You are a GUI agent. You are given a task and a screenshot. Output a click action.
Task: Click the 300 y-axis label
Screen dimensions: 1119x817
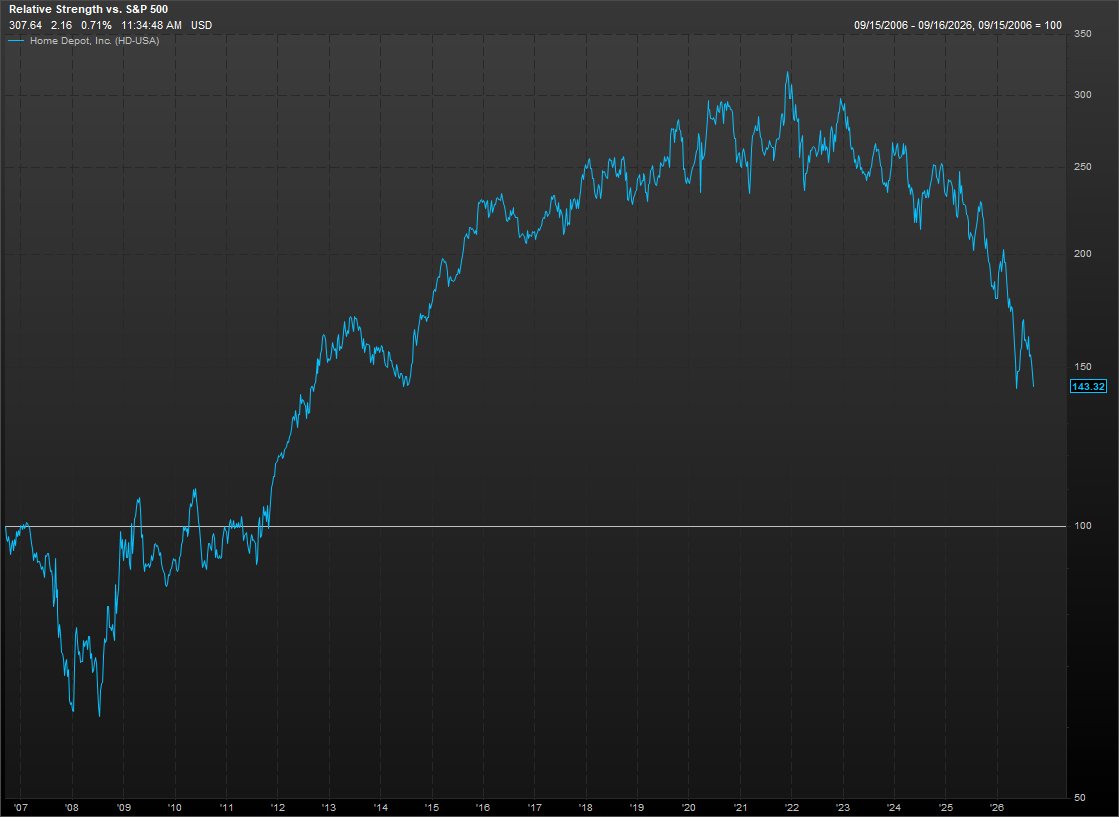pyautogui.click(x=1083, y=95)
